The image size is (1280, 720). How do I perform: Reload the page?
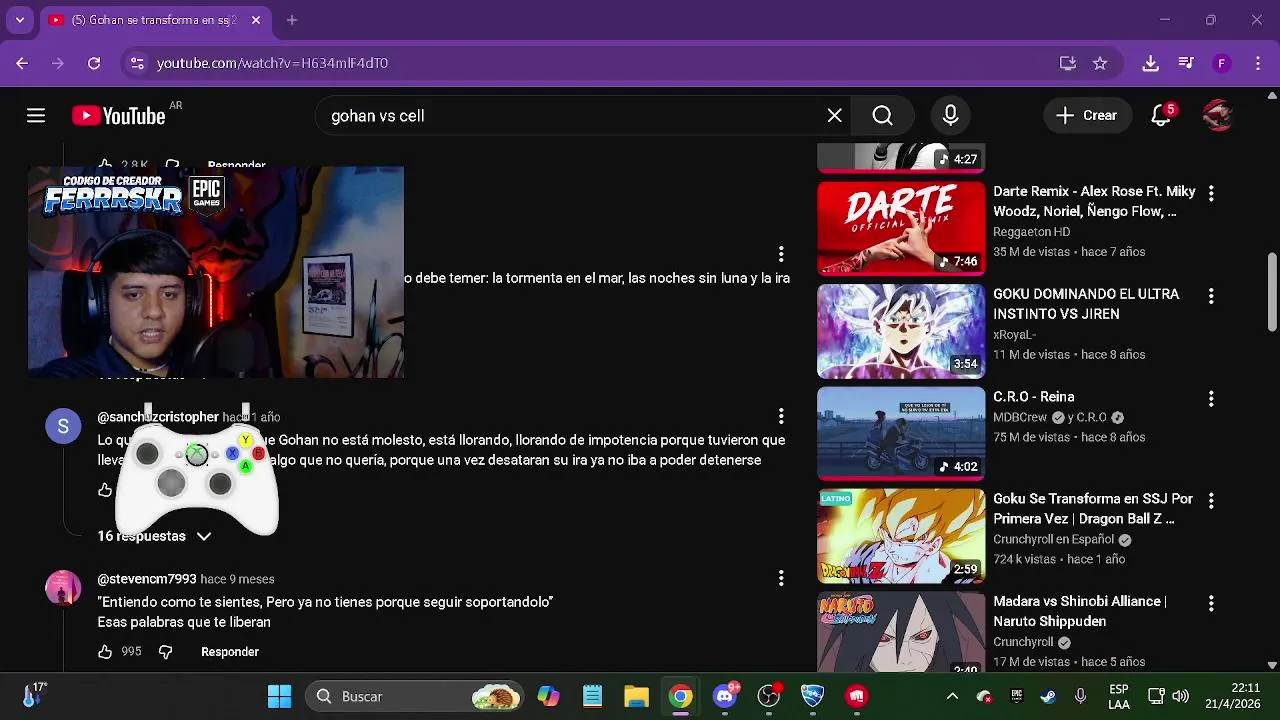click(94, 63)
